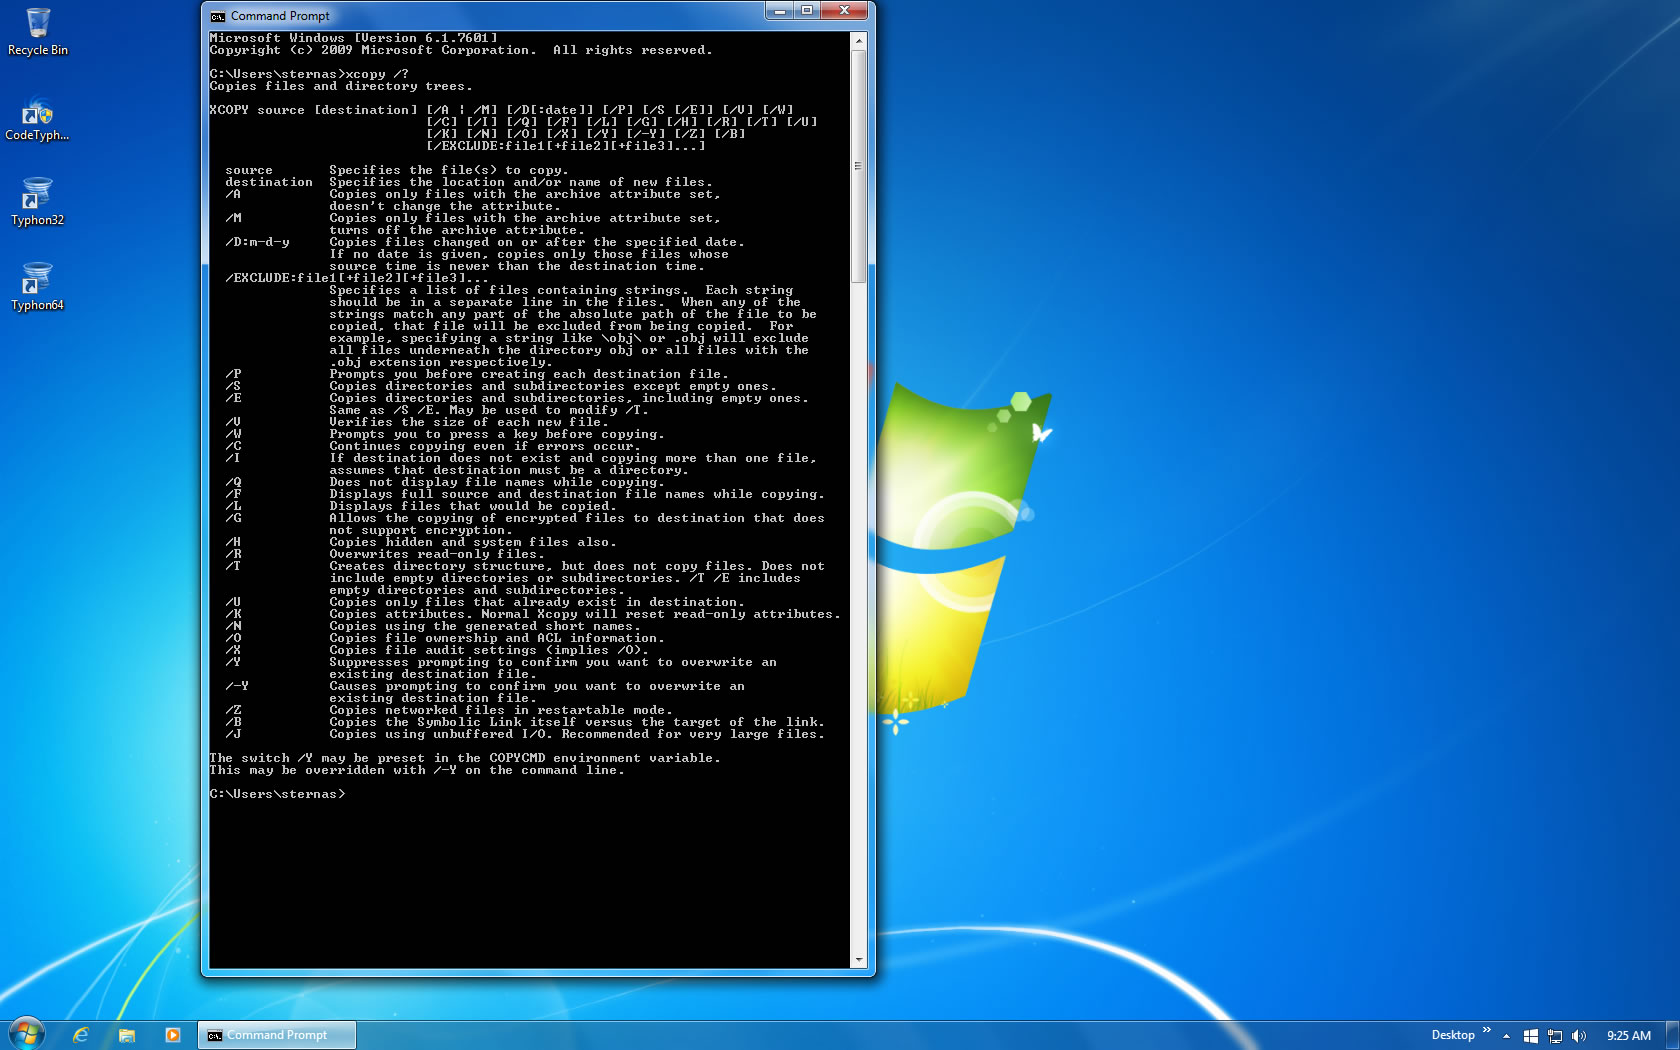Click the '/D:m-d-y' option text
Viewport: 1680px width, 1050px height.
coord(257,243)
